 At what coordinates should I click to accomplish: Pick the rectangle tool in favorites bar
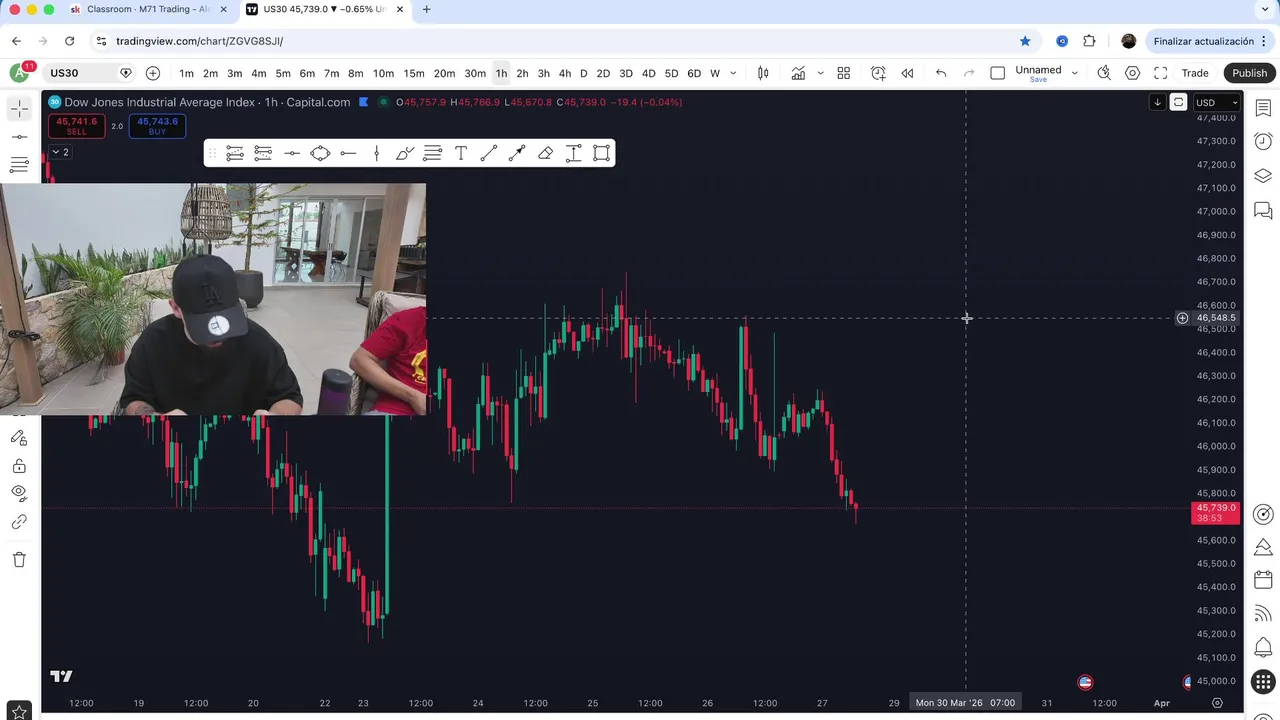[601, 153]
